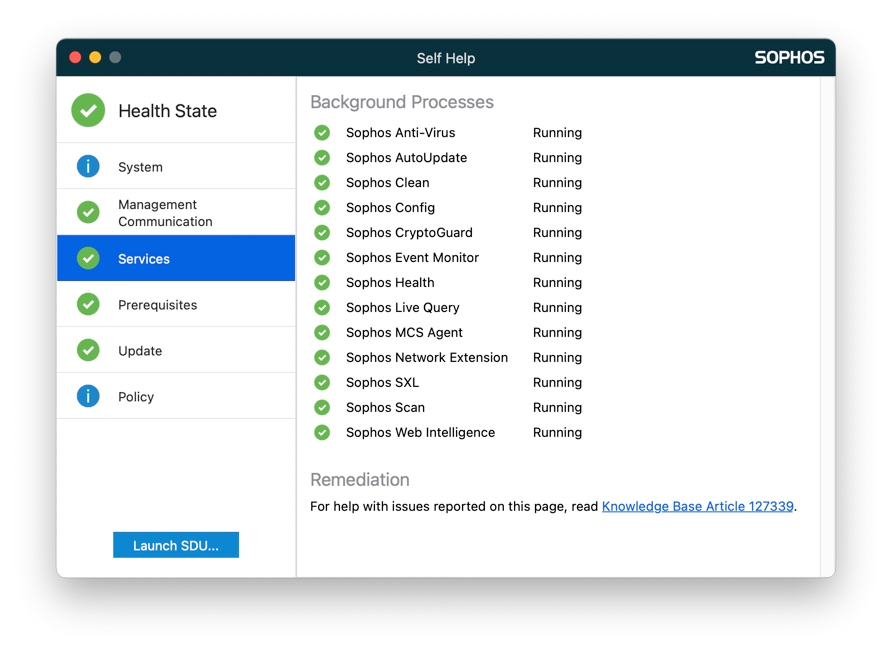Click the Health State green checkmark icon
Screen dimensions: 892x652
pyautogui.click(x=88, y=110)
